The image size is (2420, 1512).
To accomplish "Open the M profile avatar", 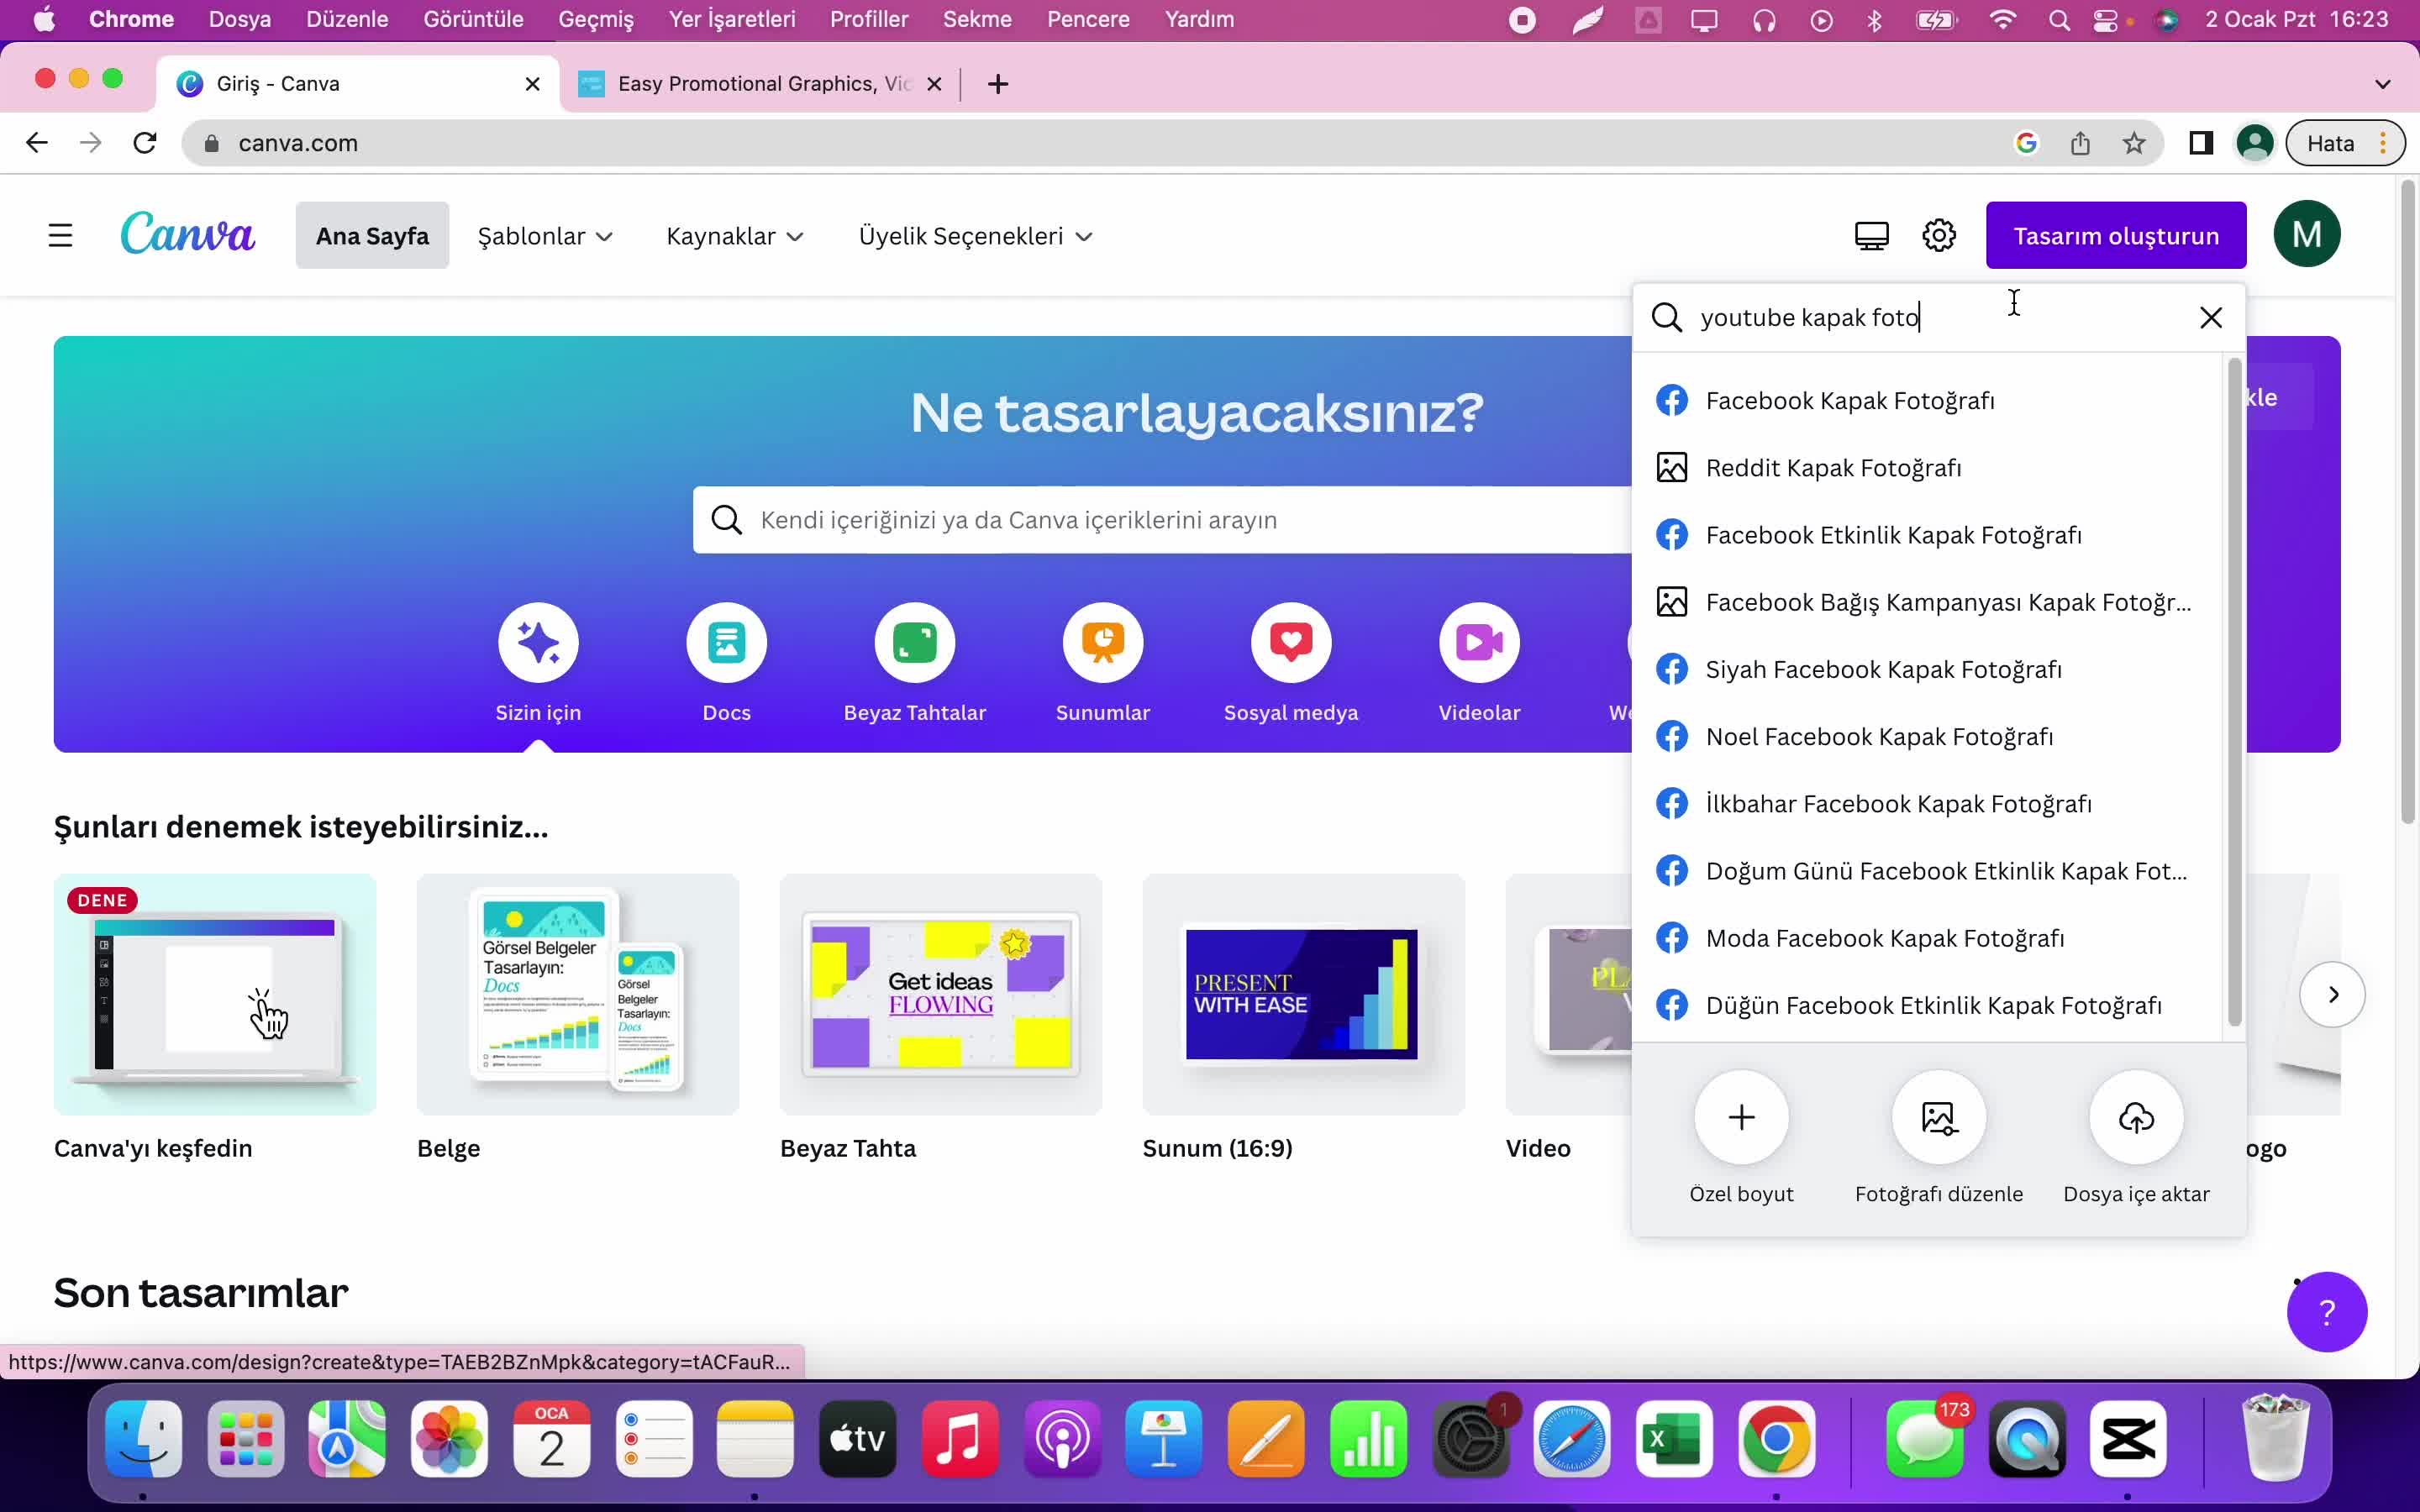I will tap(2306, 235).
